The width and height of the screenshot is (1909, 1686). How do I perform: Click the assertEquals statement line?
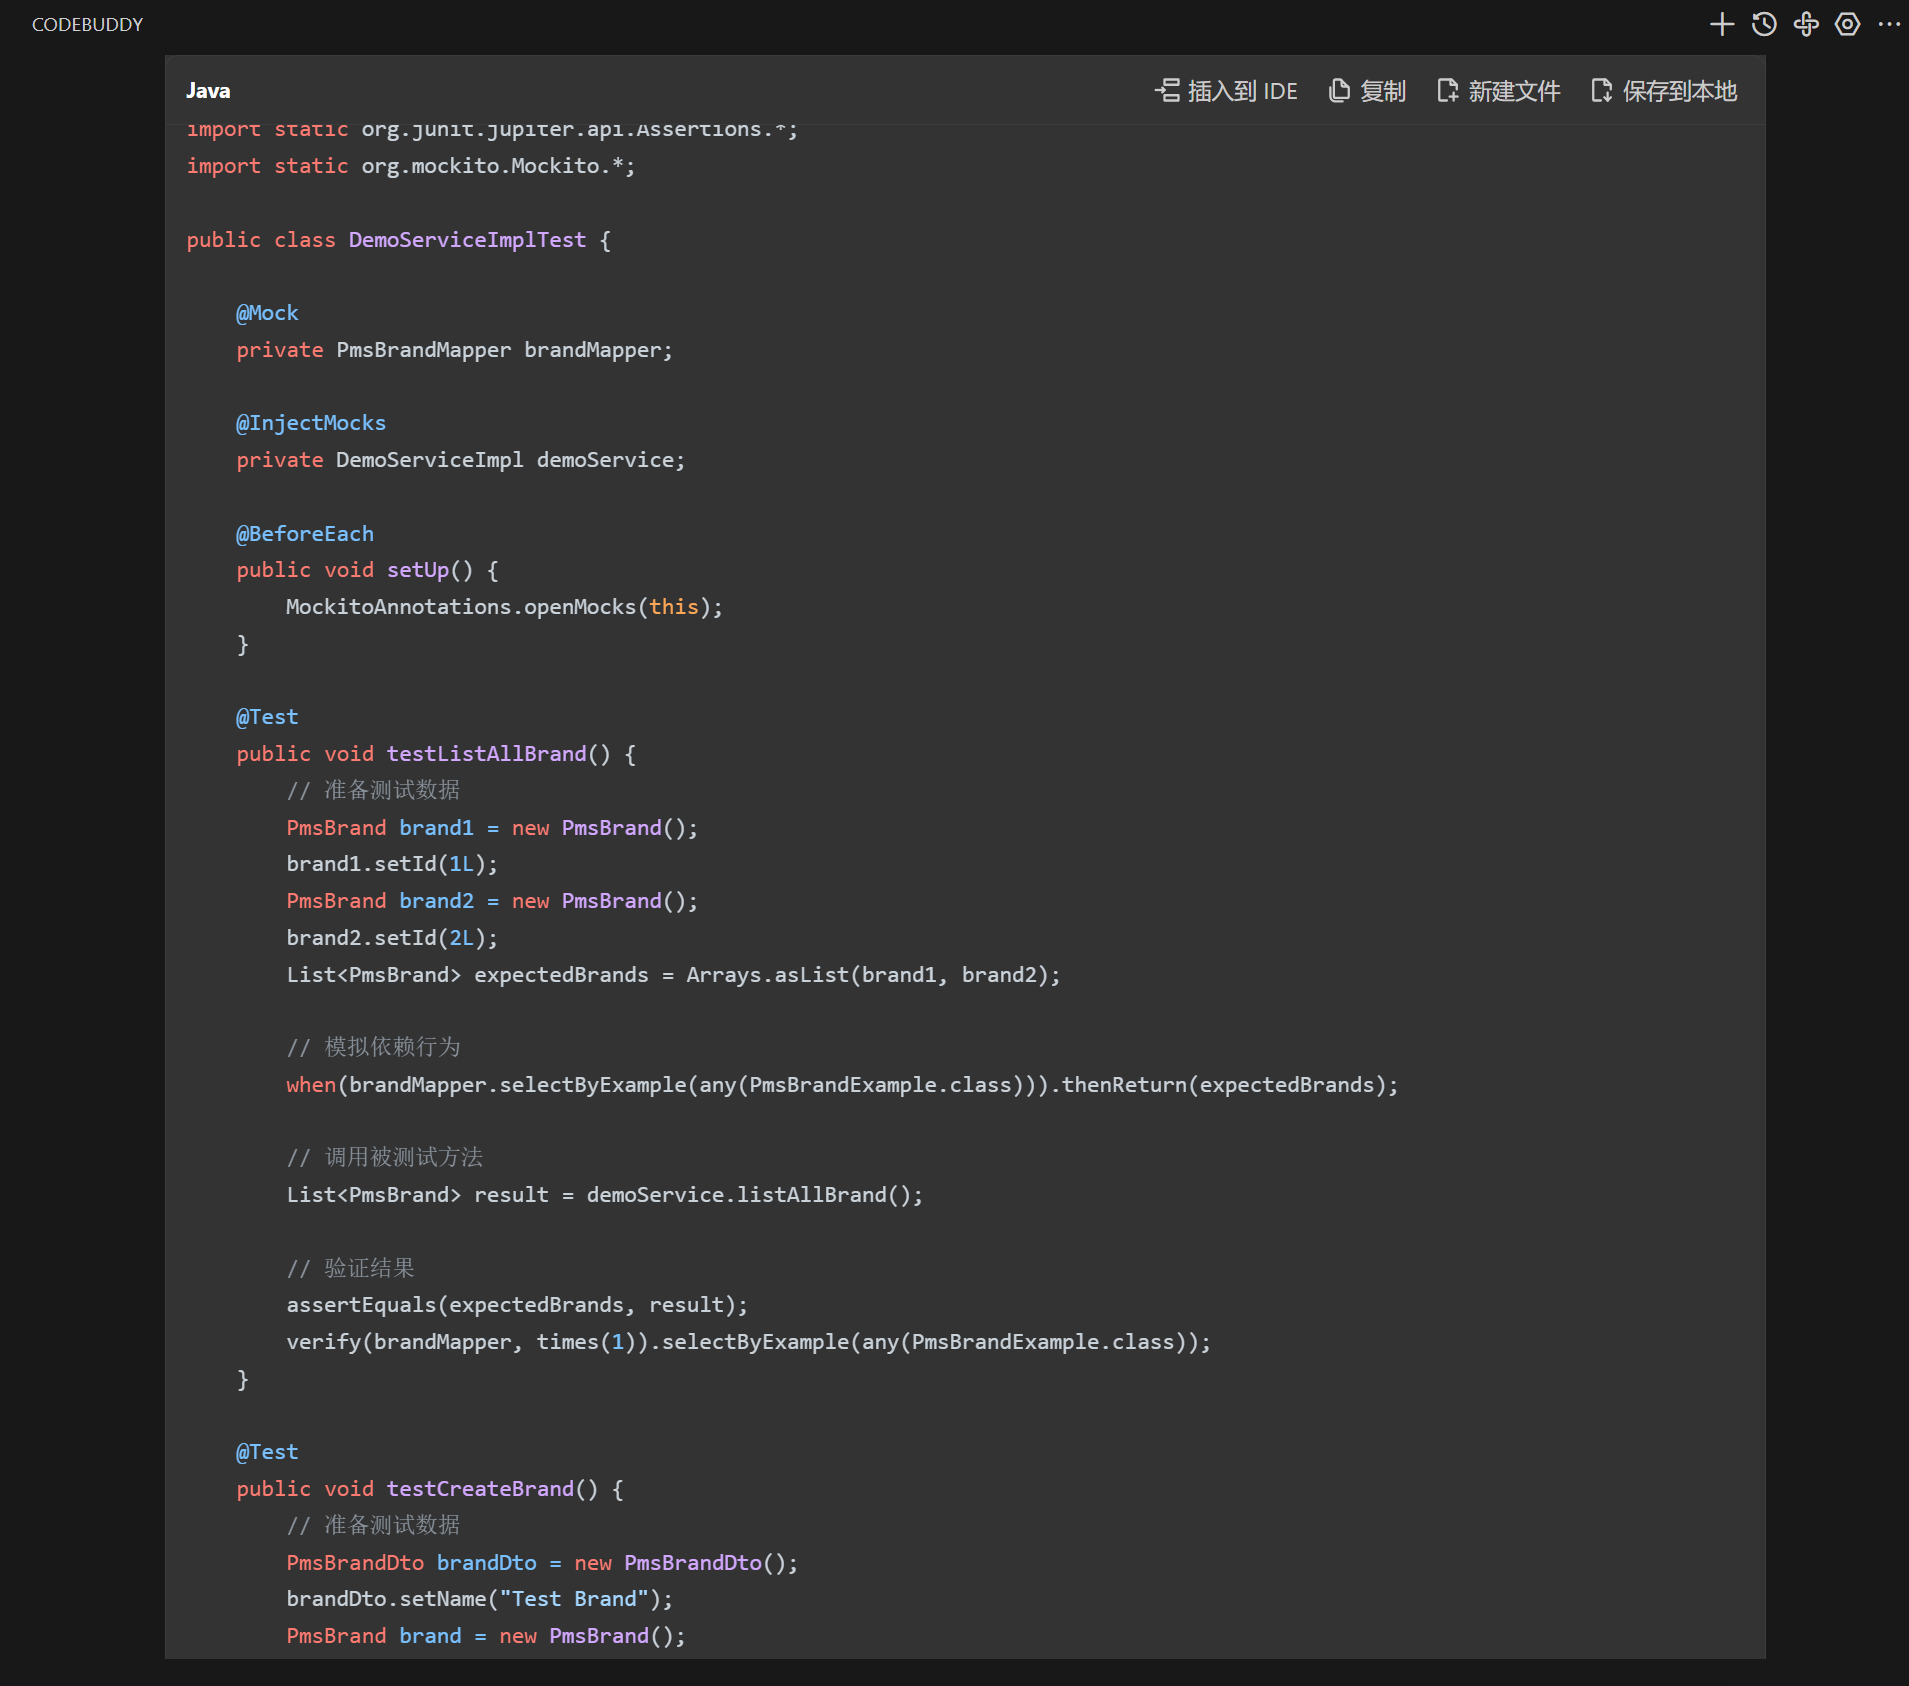[516, 1305]
